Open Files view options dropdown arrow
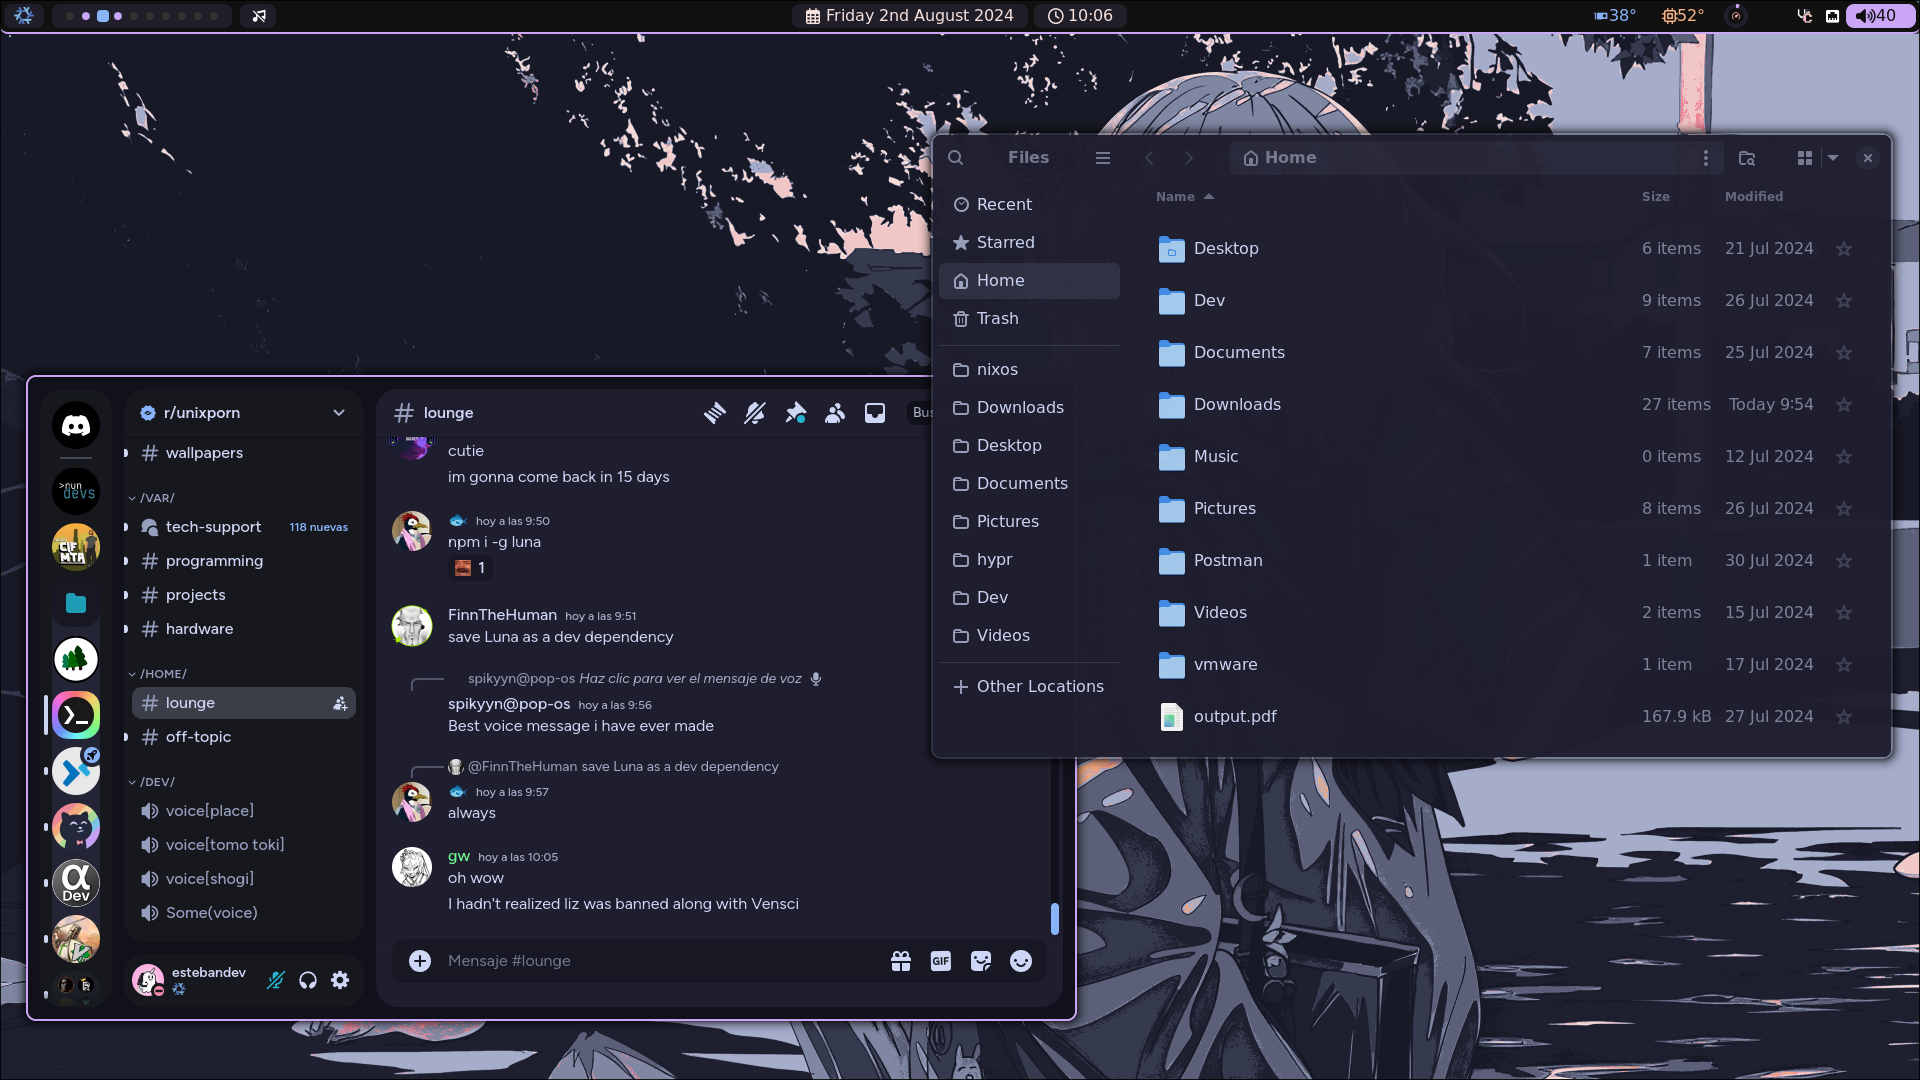1920x1080 pixels. [1833, 158]
